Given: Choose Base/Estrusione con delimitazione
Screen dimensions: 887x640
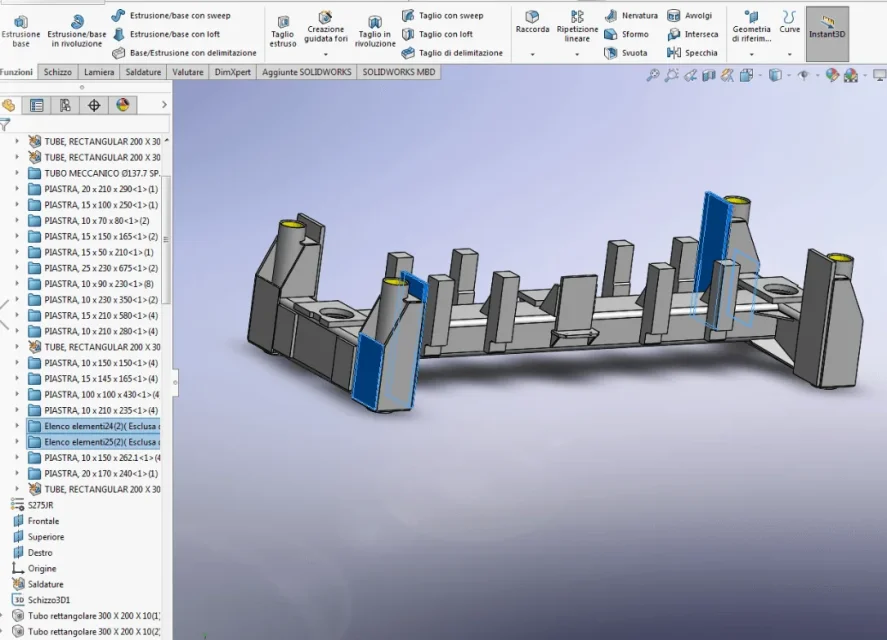Looking at the screenshot, I should [x=184, y=53].
